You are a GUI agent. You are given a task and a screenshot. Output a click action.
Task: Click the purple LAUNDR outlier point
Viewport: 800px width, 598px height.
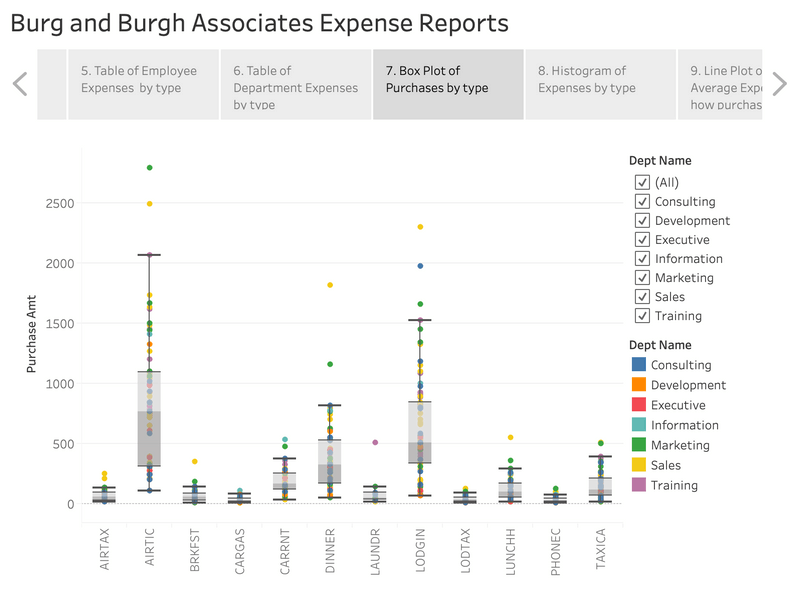tap(375, 442)
